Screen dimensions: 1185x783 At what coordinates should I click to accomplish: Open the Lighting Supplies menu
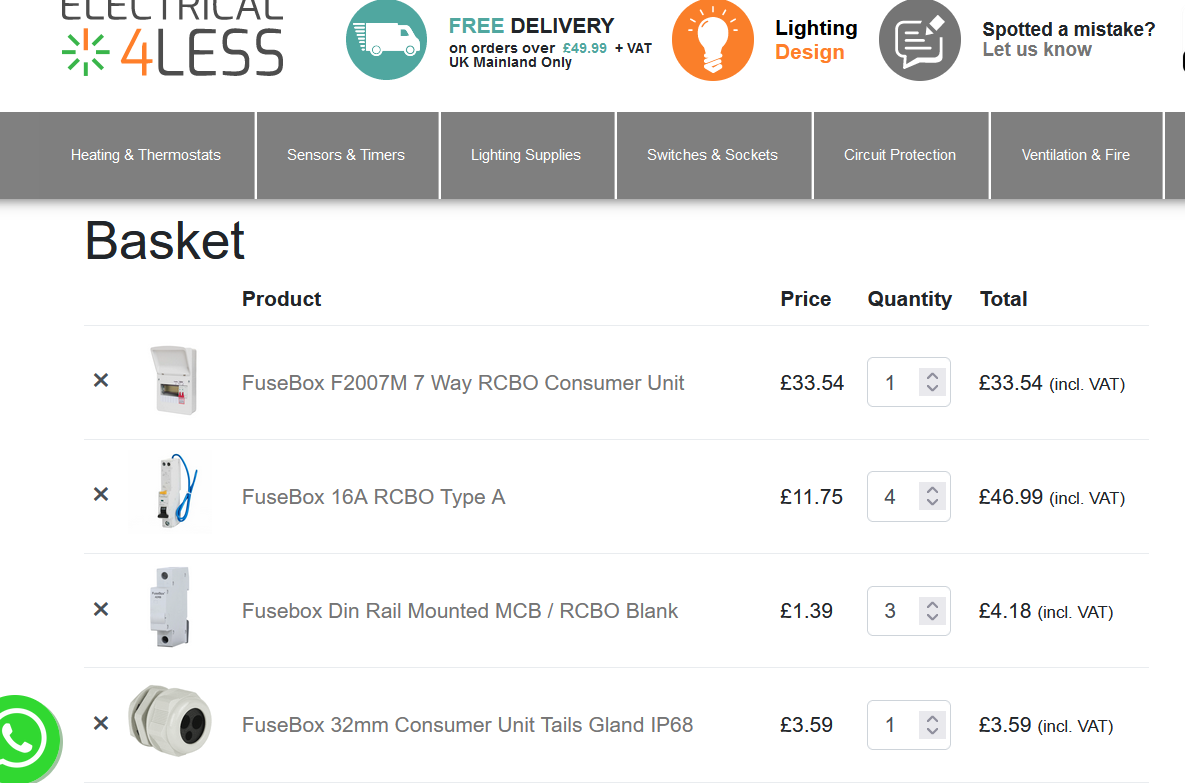click(x=526, y=155)
